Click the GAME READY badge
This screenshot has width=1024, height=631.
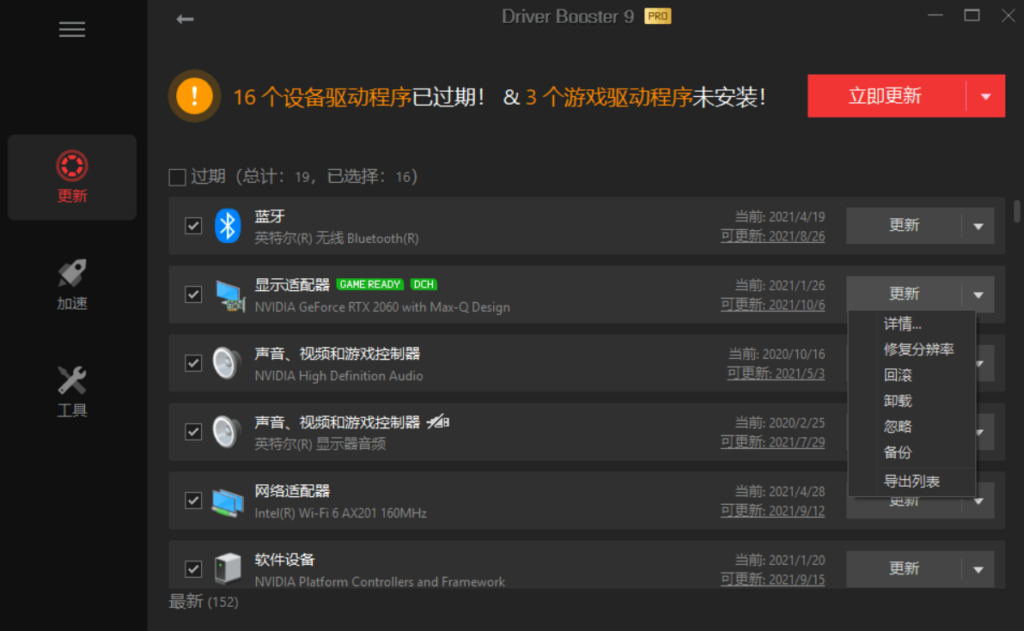370,284
